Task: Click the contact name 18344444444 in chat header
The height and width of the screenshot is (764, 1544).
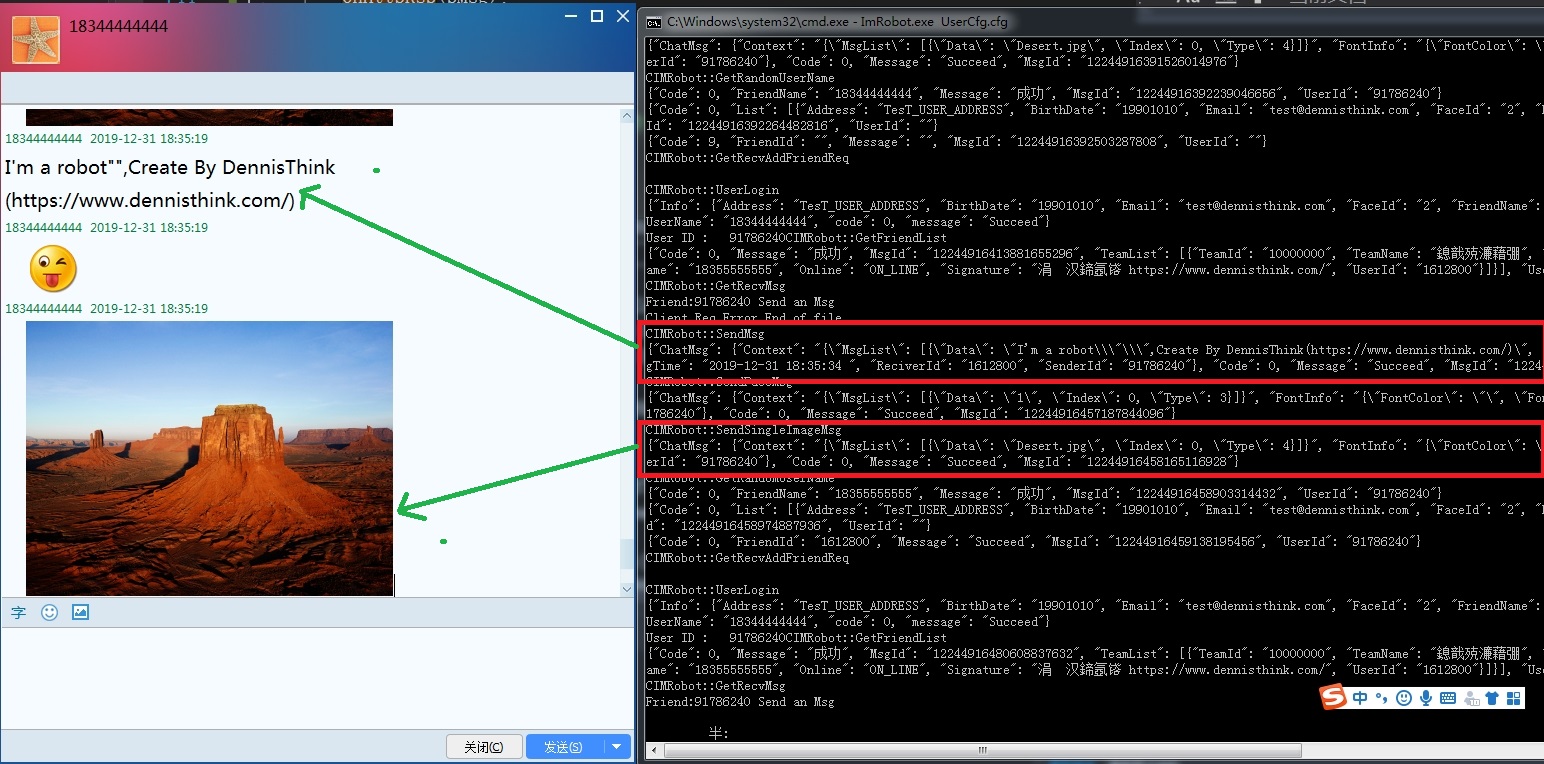Action: point(118,26)
